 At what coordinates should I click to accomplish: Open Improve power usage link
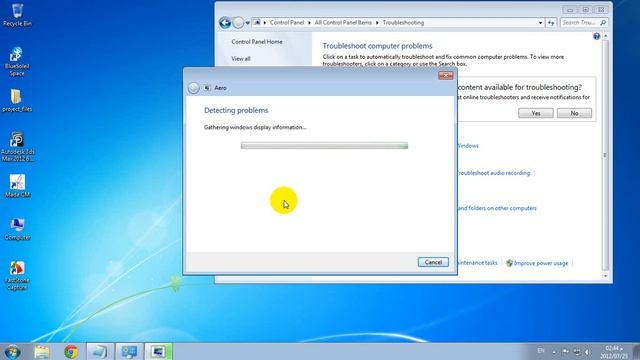coord(541,263)
